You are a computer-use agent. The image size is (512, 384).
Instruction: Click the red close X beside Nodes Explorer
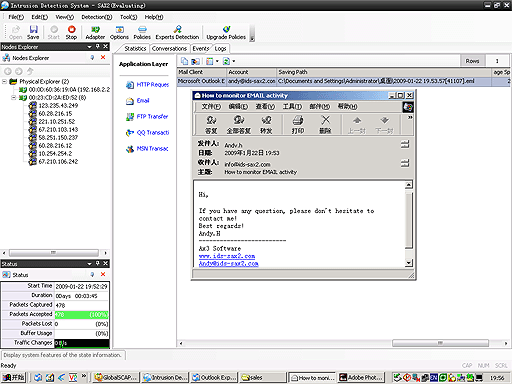coord(103,57)
